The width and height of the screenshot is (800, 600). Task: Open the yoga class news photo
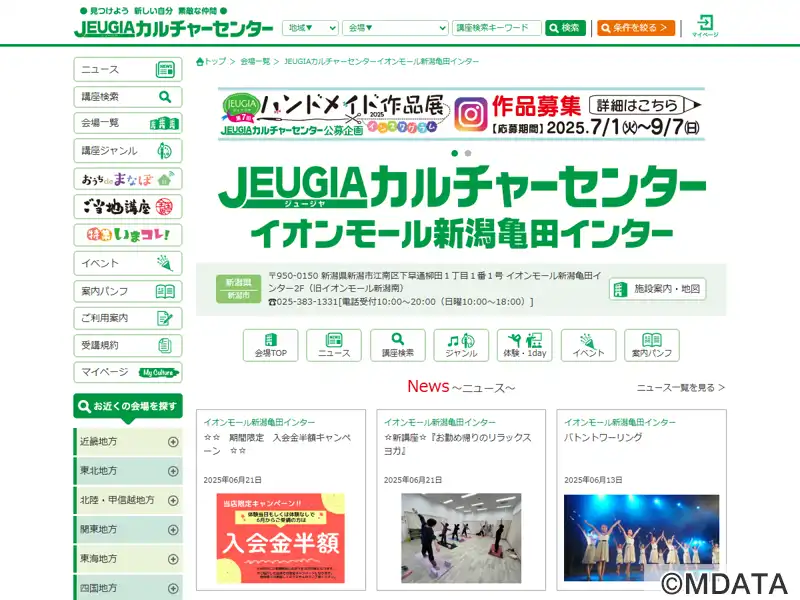click(x=461, y=538)
